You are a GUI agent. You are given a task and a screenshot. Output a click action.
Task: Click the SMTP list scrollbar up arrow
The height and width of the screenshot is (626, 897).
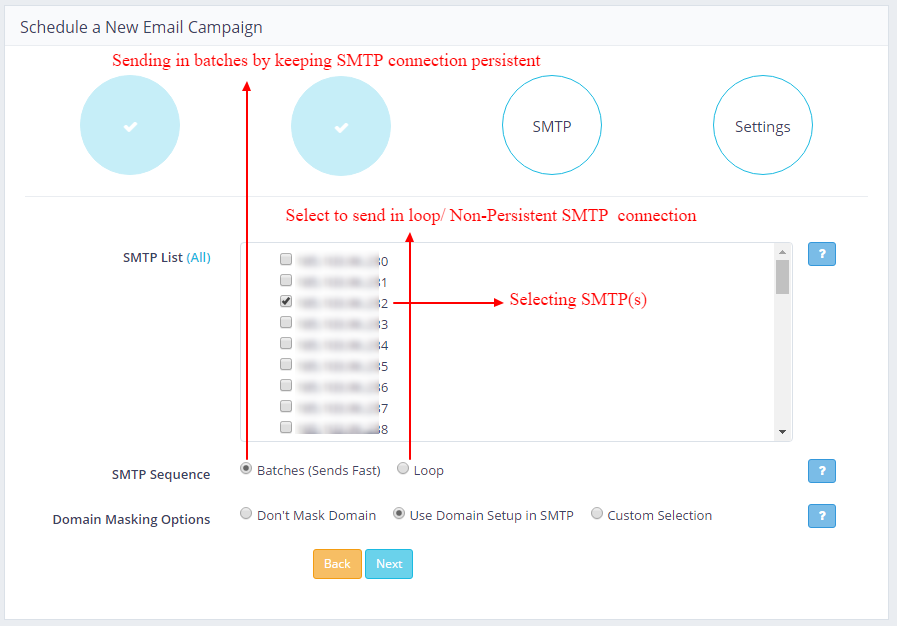(782, 251)
